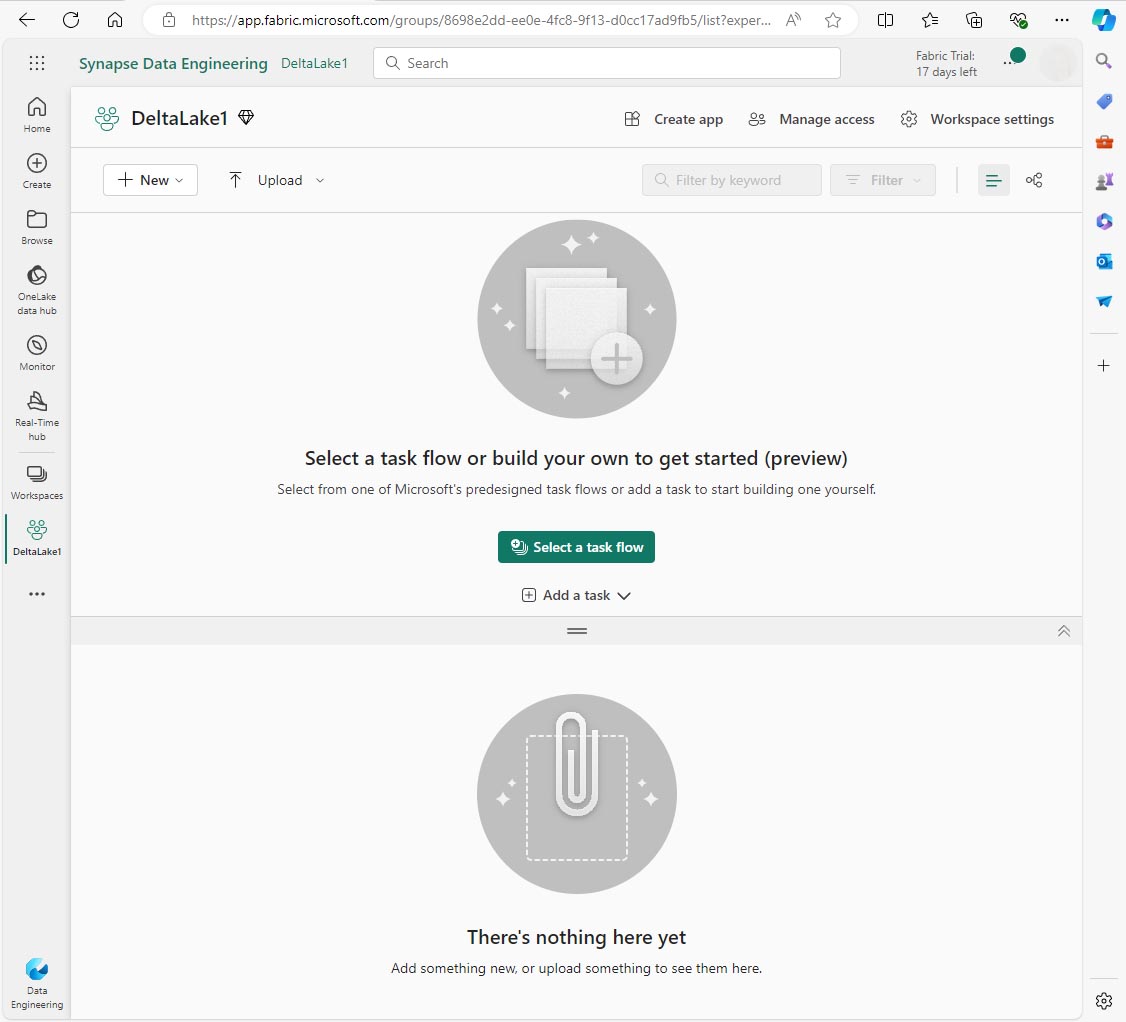
Task: Click Fabric Trial 17 days left
Action: 946,63
